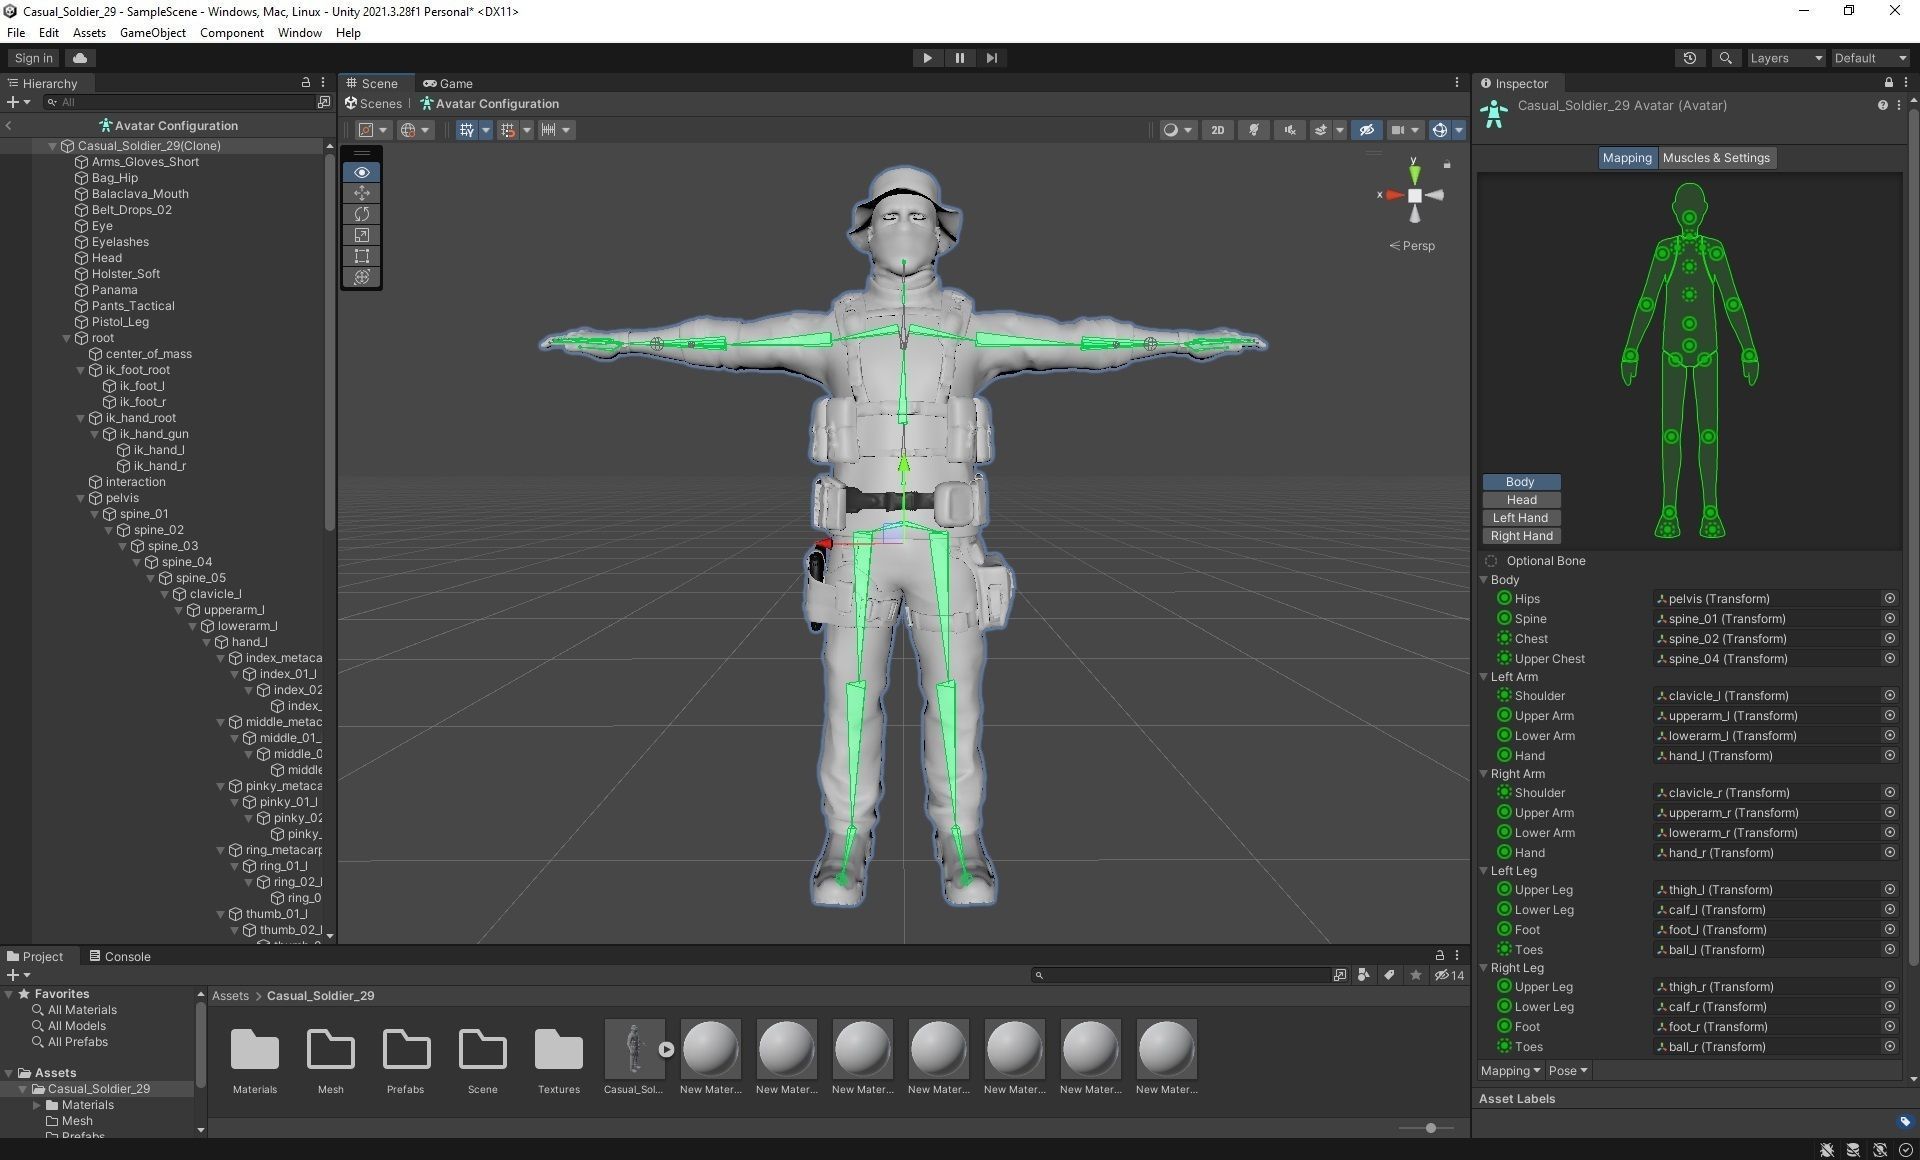Collapse the Left Arm section in Inspector
The height and width of the screenshot is (1160, 1920).
tap(1484, 677)
